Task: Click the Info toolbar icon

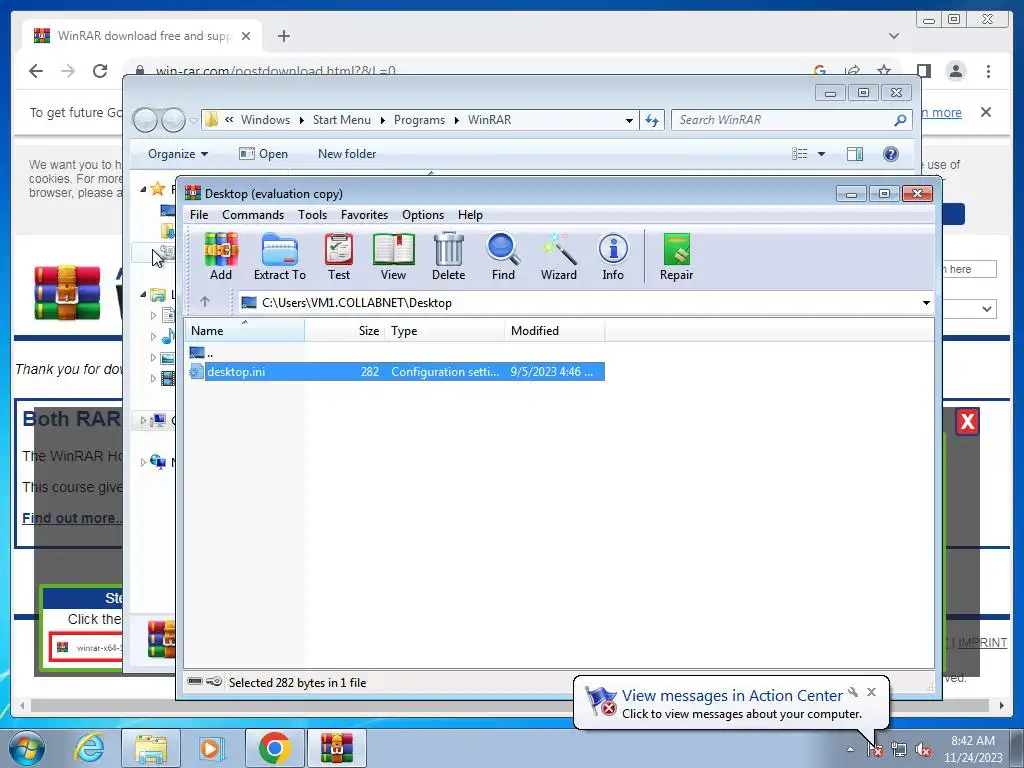Action: pos(613,257)
